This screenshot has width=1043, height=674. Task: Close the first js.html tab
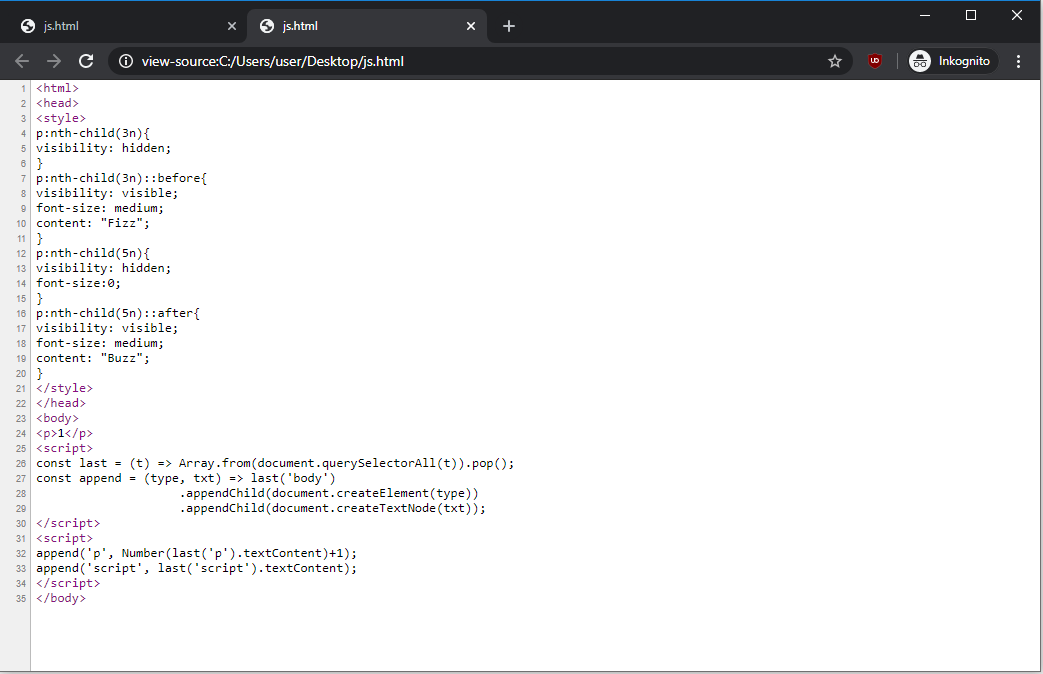pos(231,26)
